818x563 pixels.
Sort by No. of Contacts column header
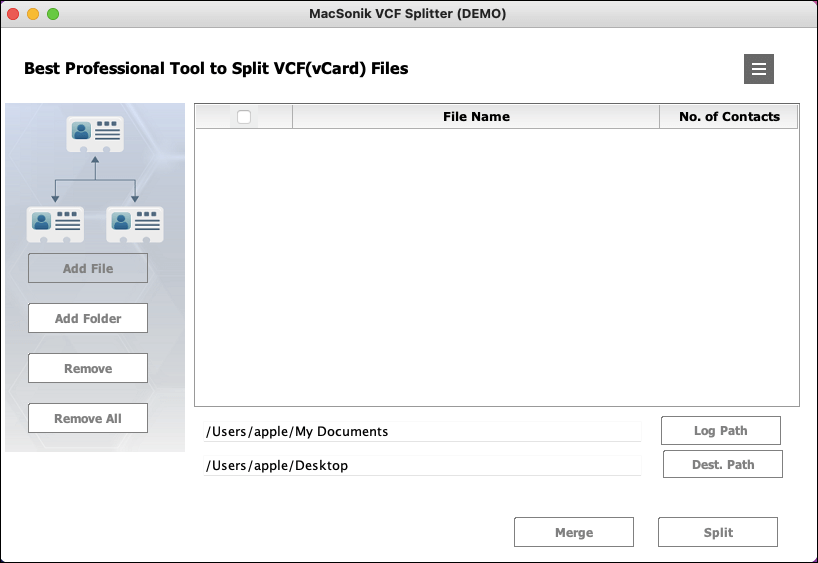(x=729, y=116)
